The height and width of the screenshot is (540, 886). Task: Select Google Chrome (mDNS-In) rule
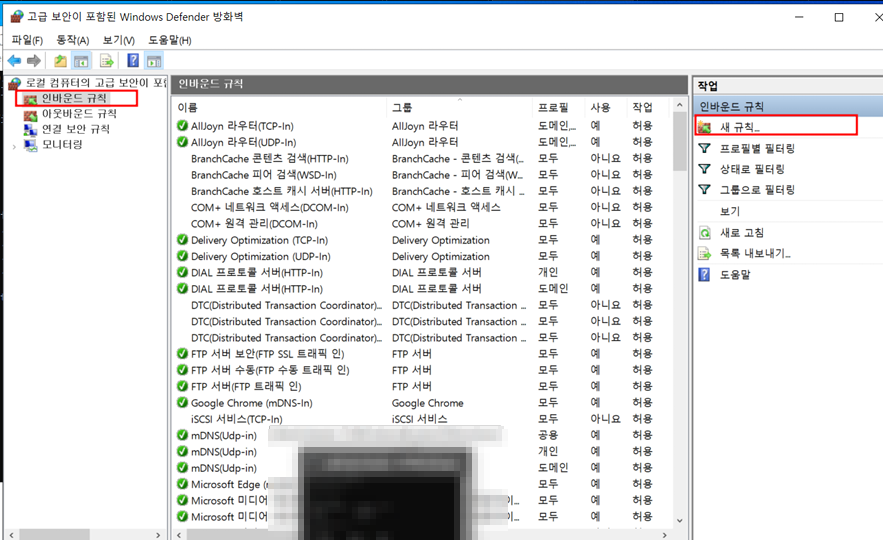point(251,403)
